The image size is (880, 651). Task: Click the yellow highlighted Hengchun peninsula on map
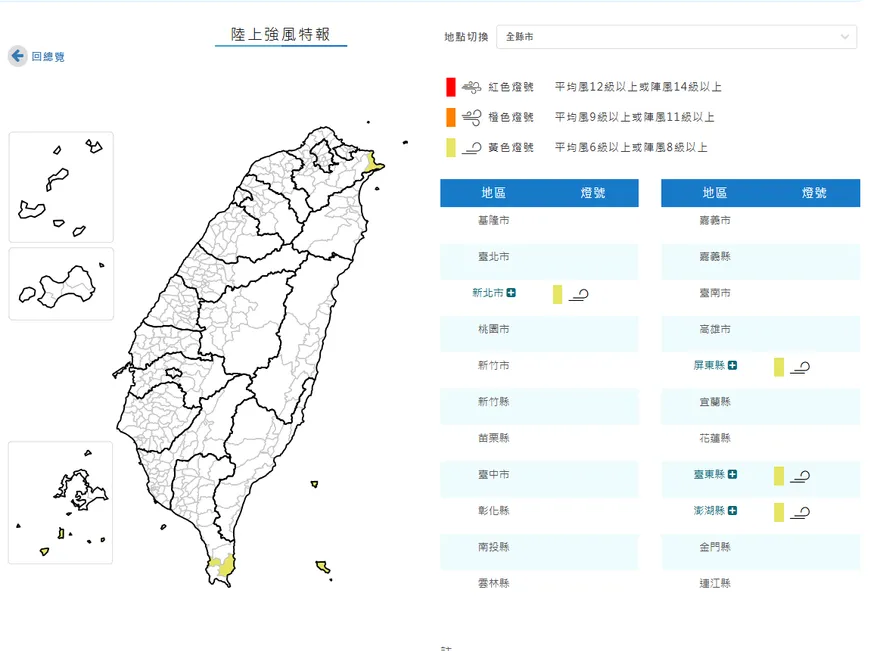coord(222,568)
